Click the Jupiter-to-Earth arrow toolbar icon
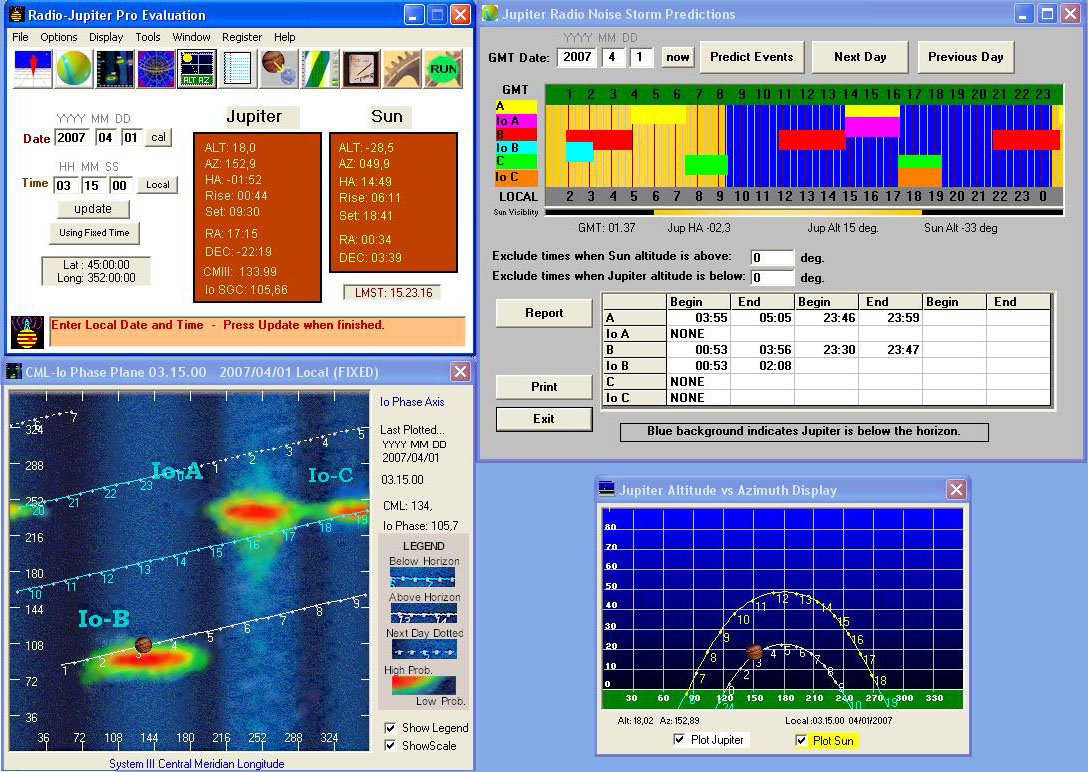This screenshot has height=772, width=1088. [x=279, y=69]
